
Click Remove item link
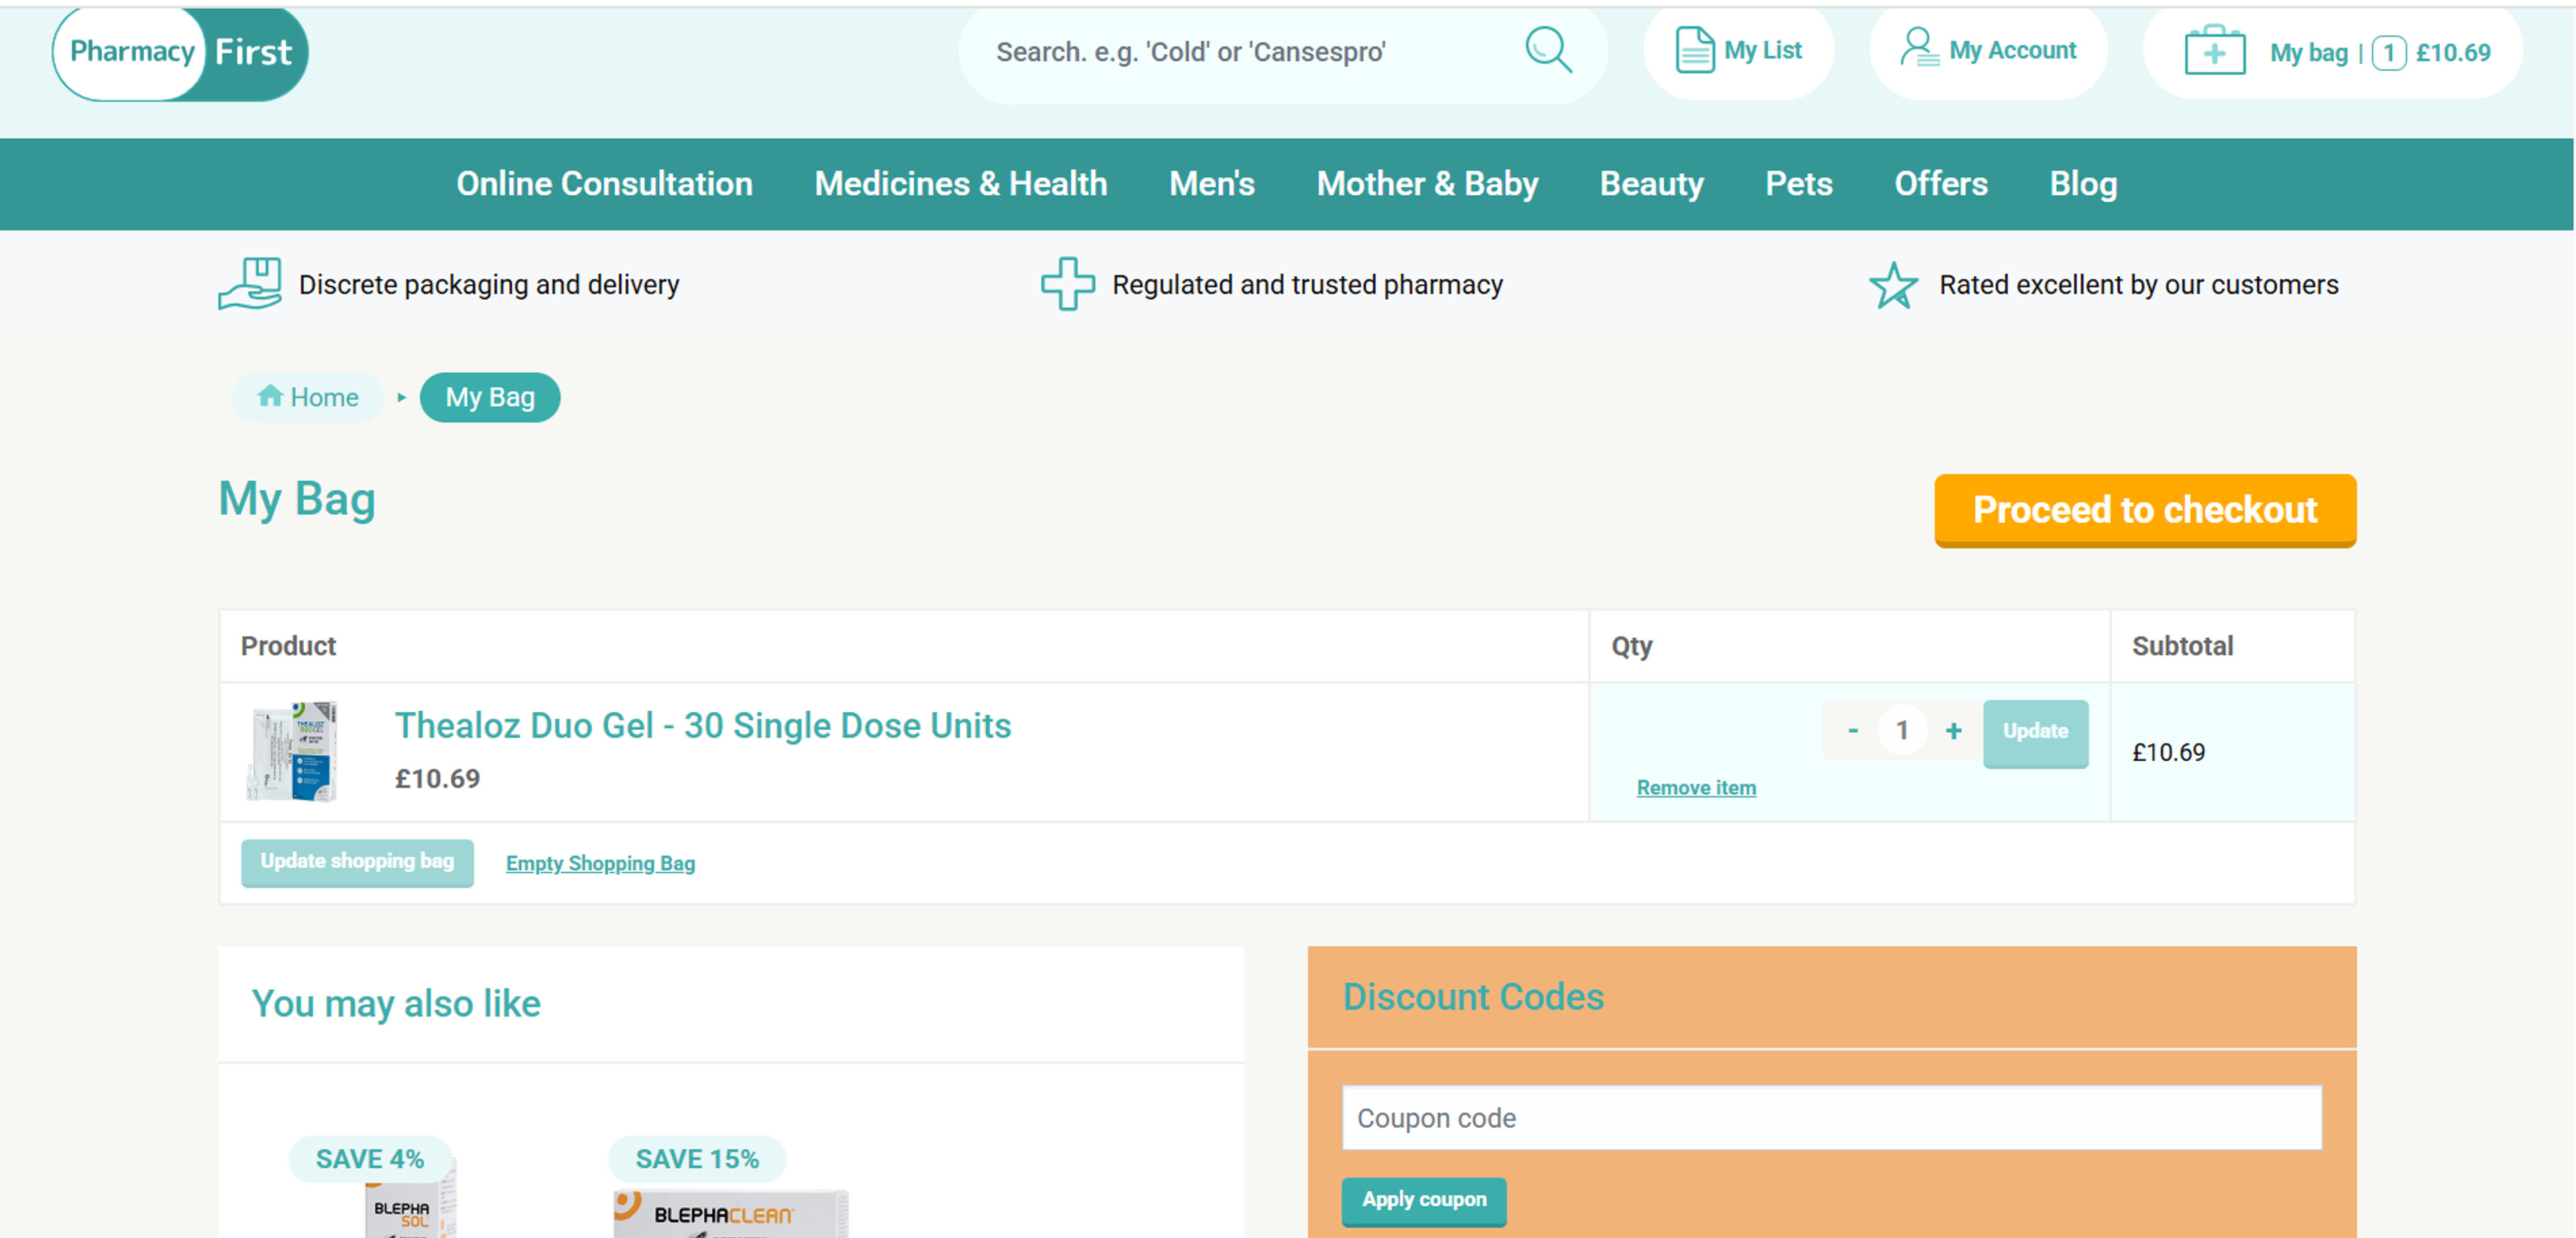pyautogui.click(x=1695, y=788)
